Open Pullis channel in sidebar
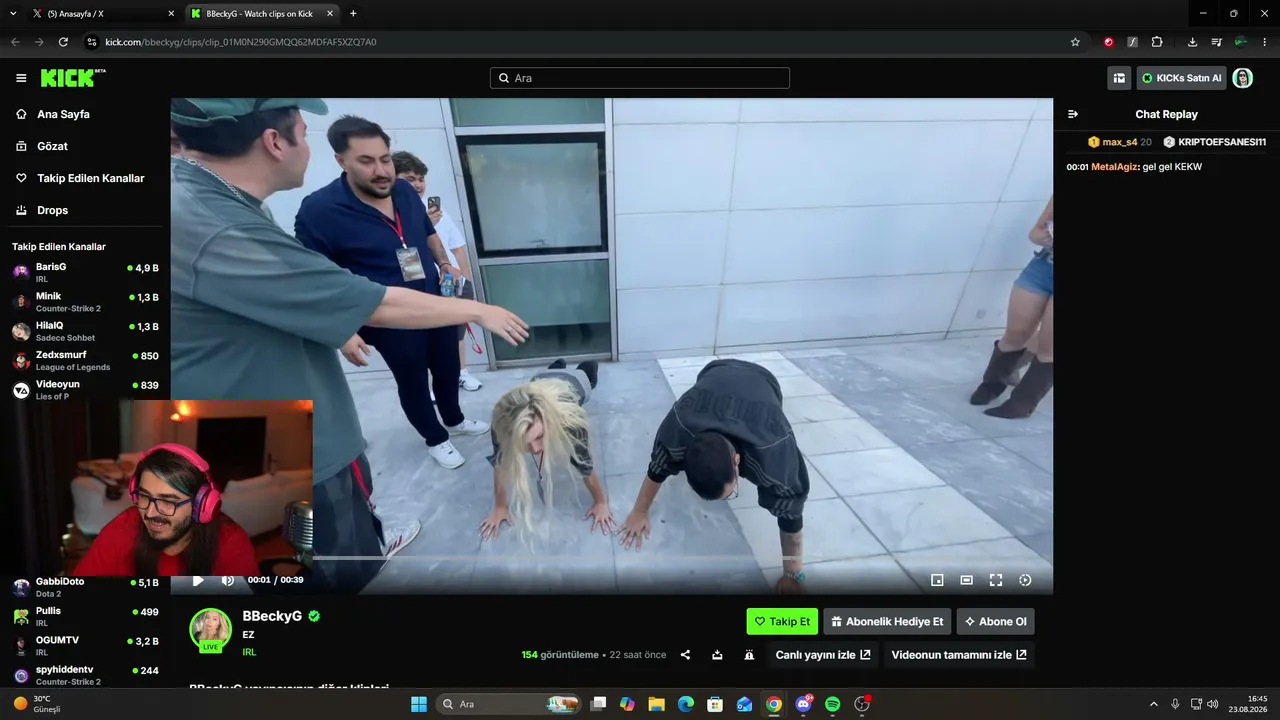 click(x=85, y=616)
